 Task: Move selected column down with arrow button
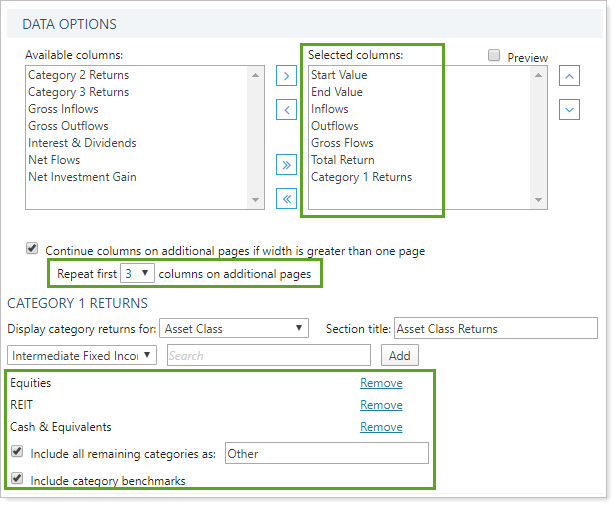pos(569,109)
